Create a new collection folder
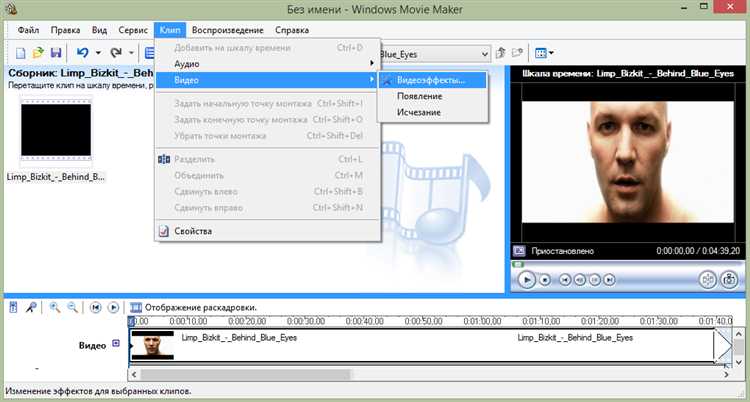The image size is (750, 402). [x=517, y=53]
